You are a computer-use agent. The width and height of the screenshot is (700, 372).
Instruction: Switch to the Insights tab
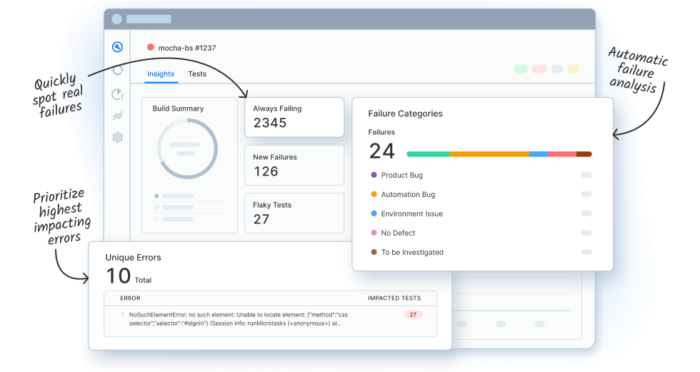[x=161, y=74]
